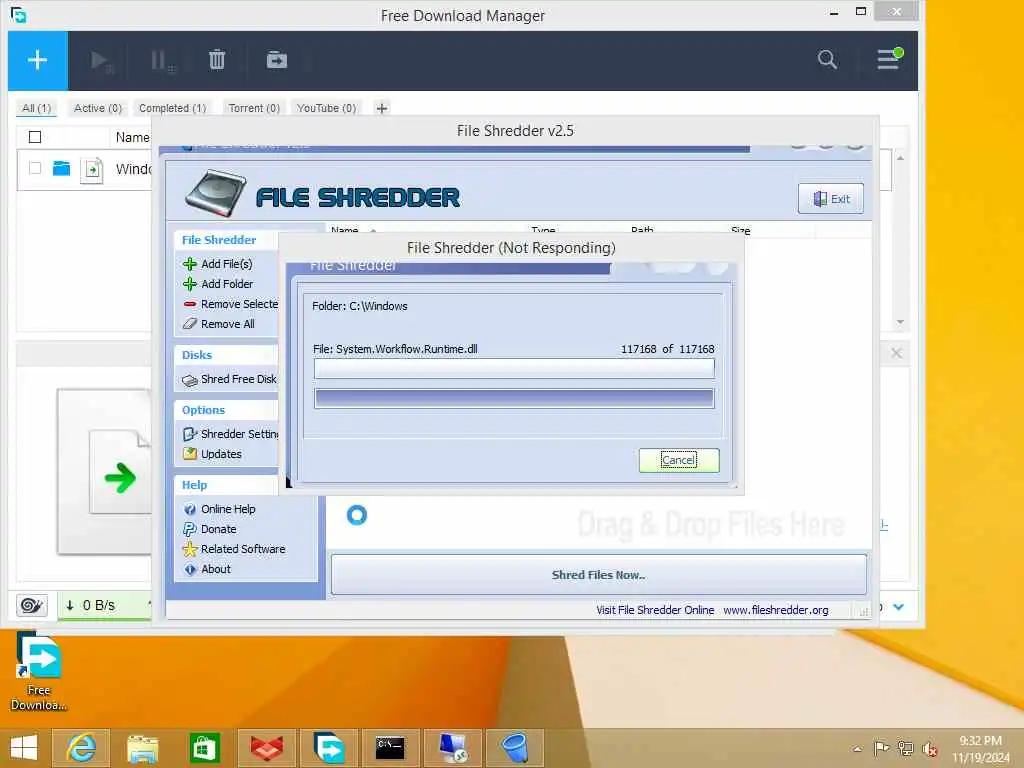The height and width of the screenshot is (768, 1024).
Task: Click the file icon in download row
Action: coord(91,170)
